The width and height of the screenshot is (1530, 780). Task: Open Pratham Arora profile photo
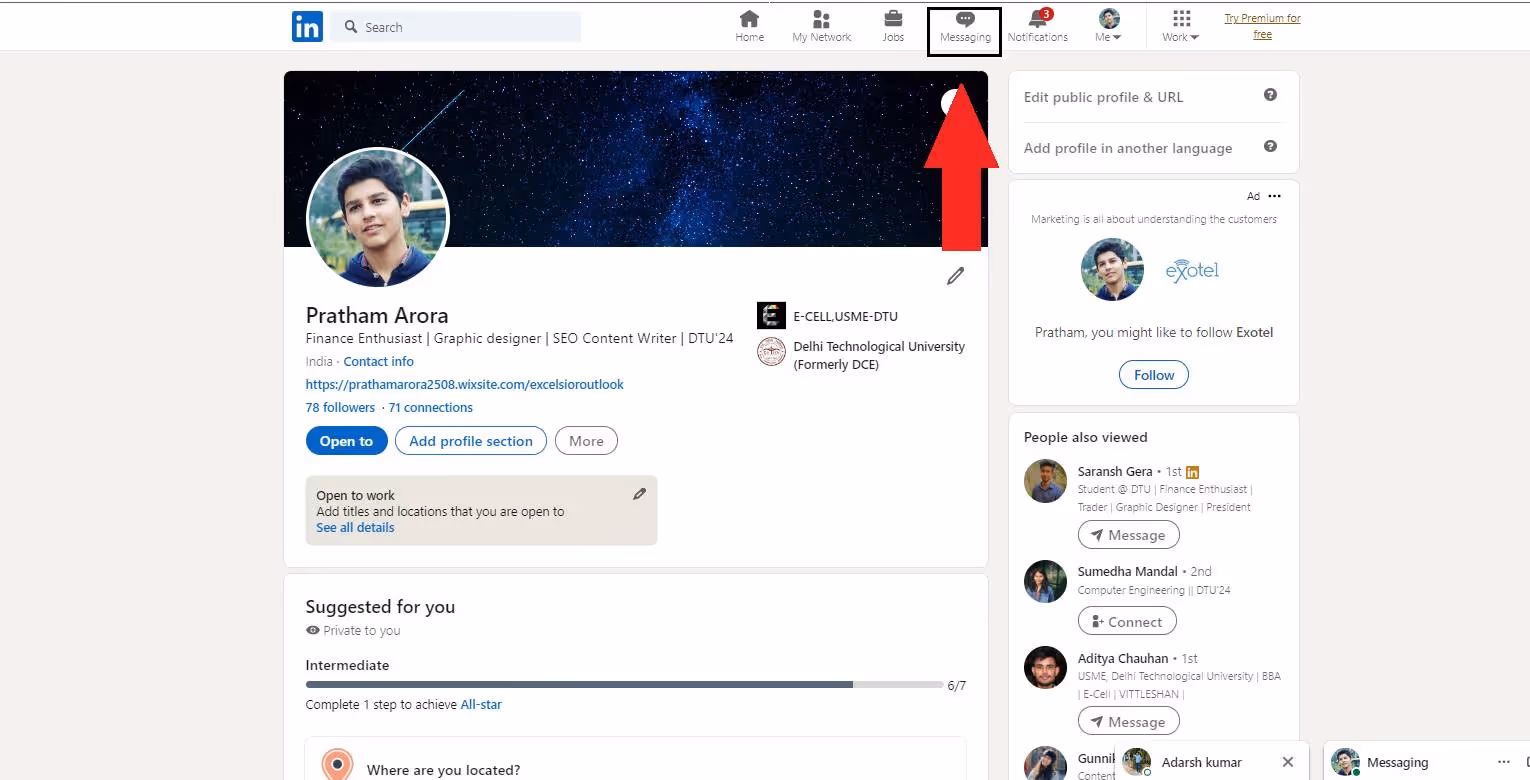(x=378, y=218)
